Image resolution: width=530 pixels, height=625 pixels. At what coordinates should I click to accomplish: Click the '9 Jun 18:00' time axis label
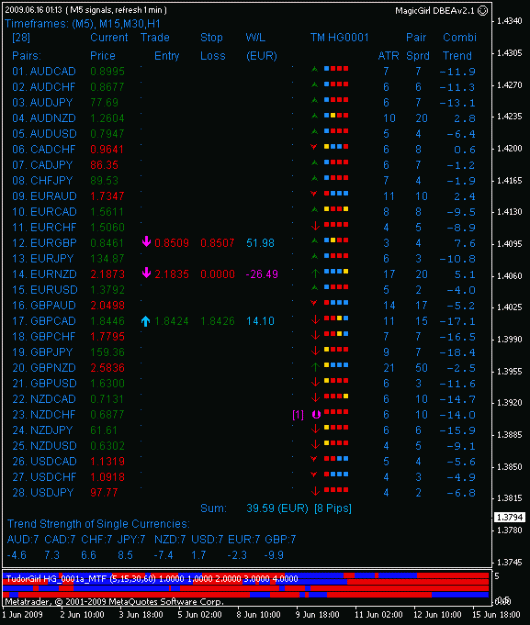coord(317,615)
